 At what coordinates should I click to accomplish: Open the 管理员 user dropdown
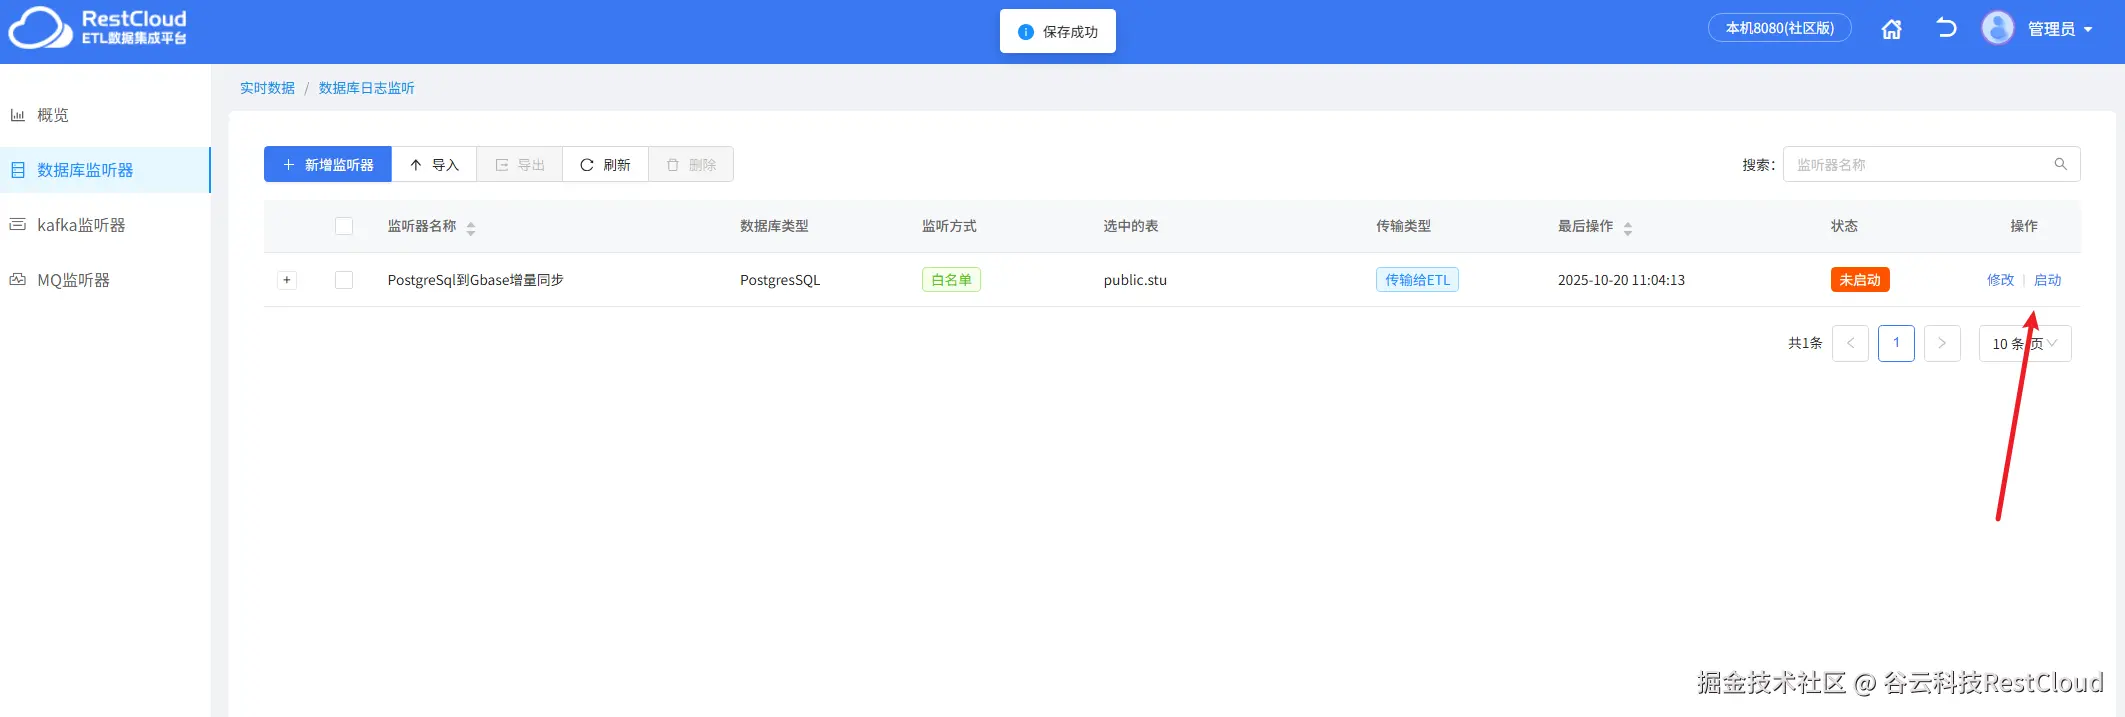(2060, 29)
